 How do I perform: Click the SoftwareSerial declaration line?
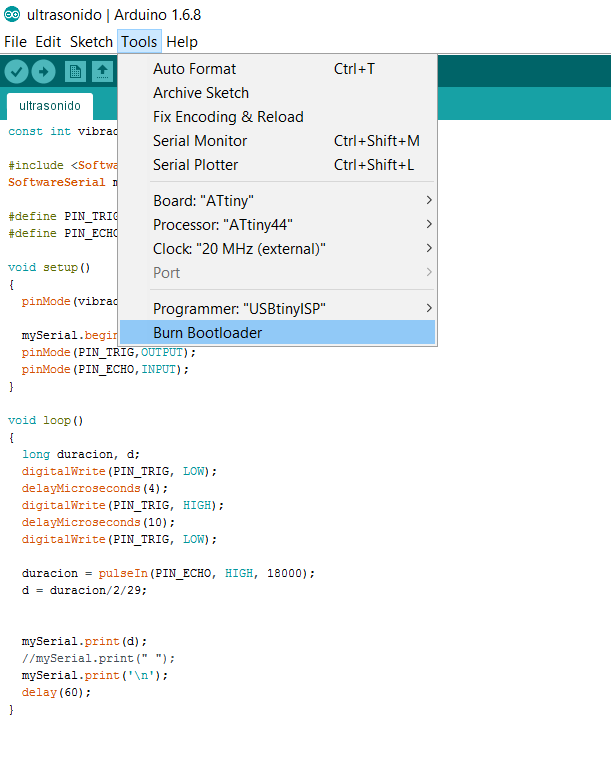[63, 183]
